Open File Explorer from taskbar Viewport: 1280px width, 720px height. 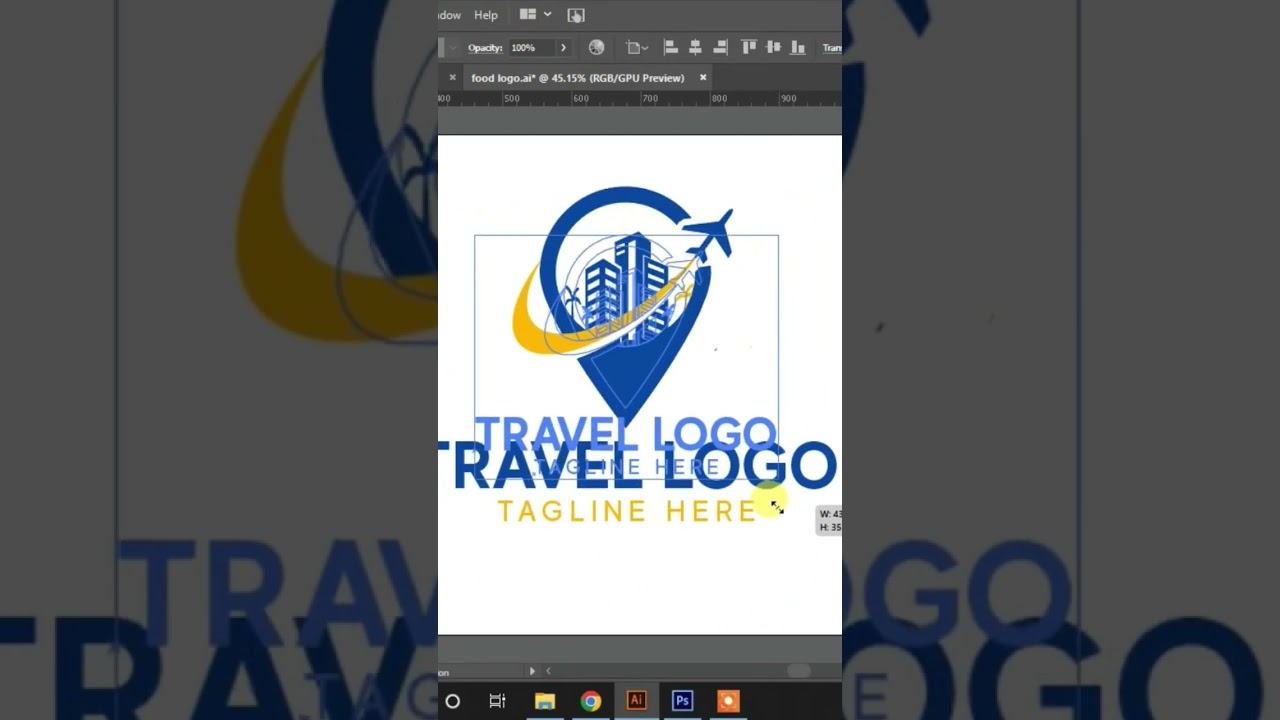click(x=545, y=701)
